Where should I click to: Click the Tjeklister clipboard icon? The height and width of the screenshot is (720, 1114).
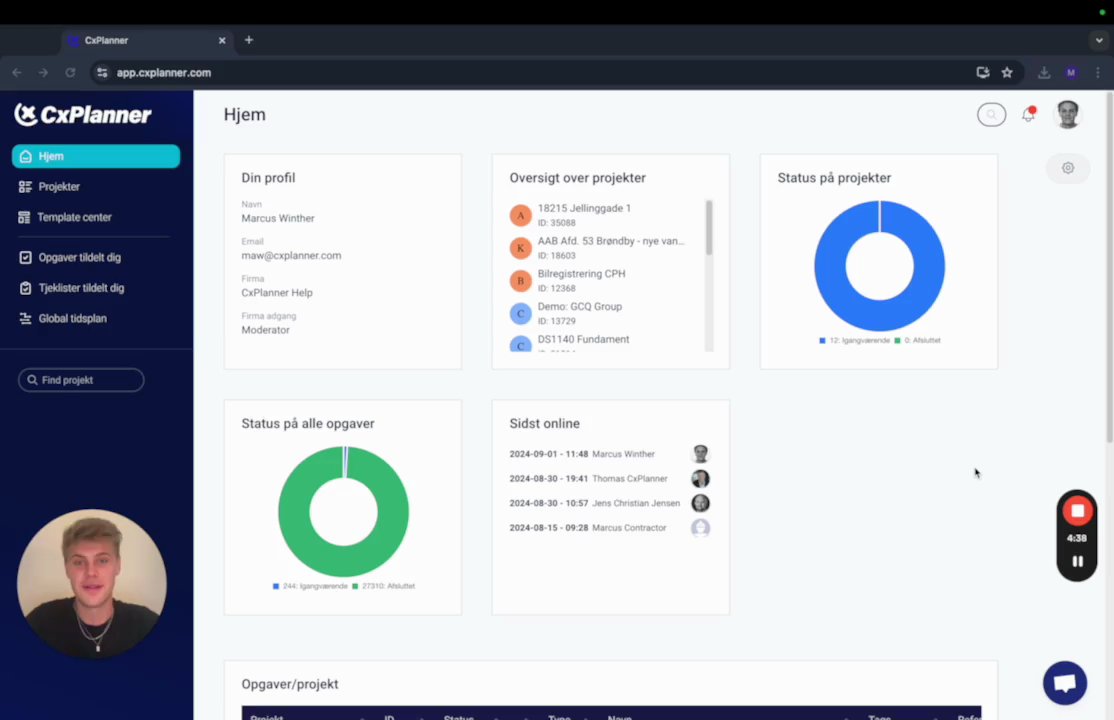pos(26,288)
